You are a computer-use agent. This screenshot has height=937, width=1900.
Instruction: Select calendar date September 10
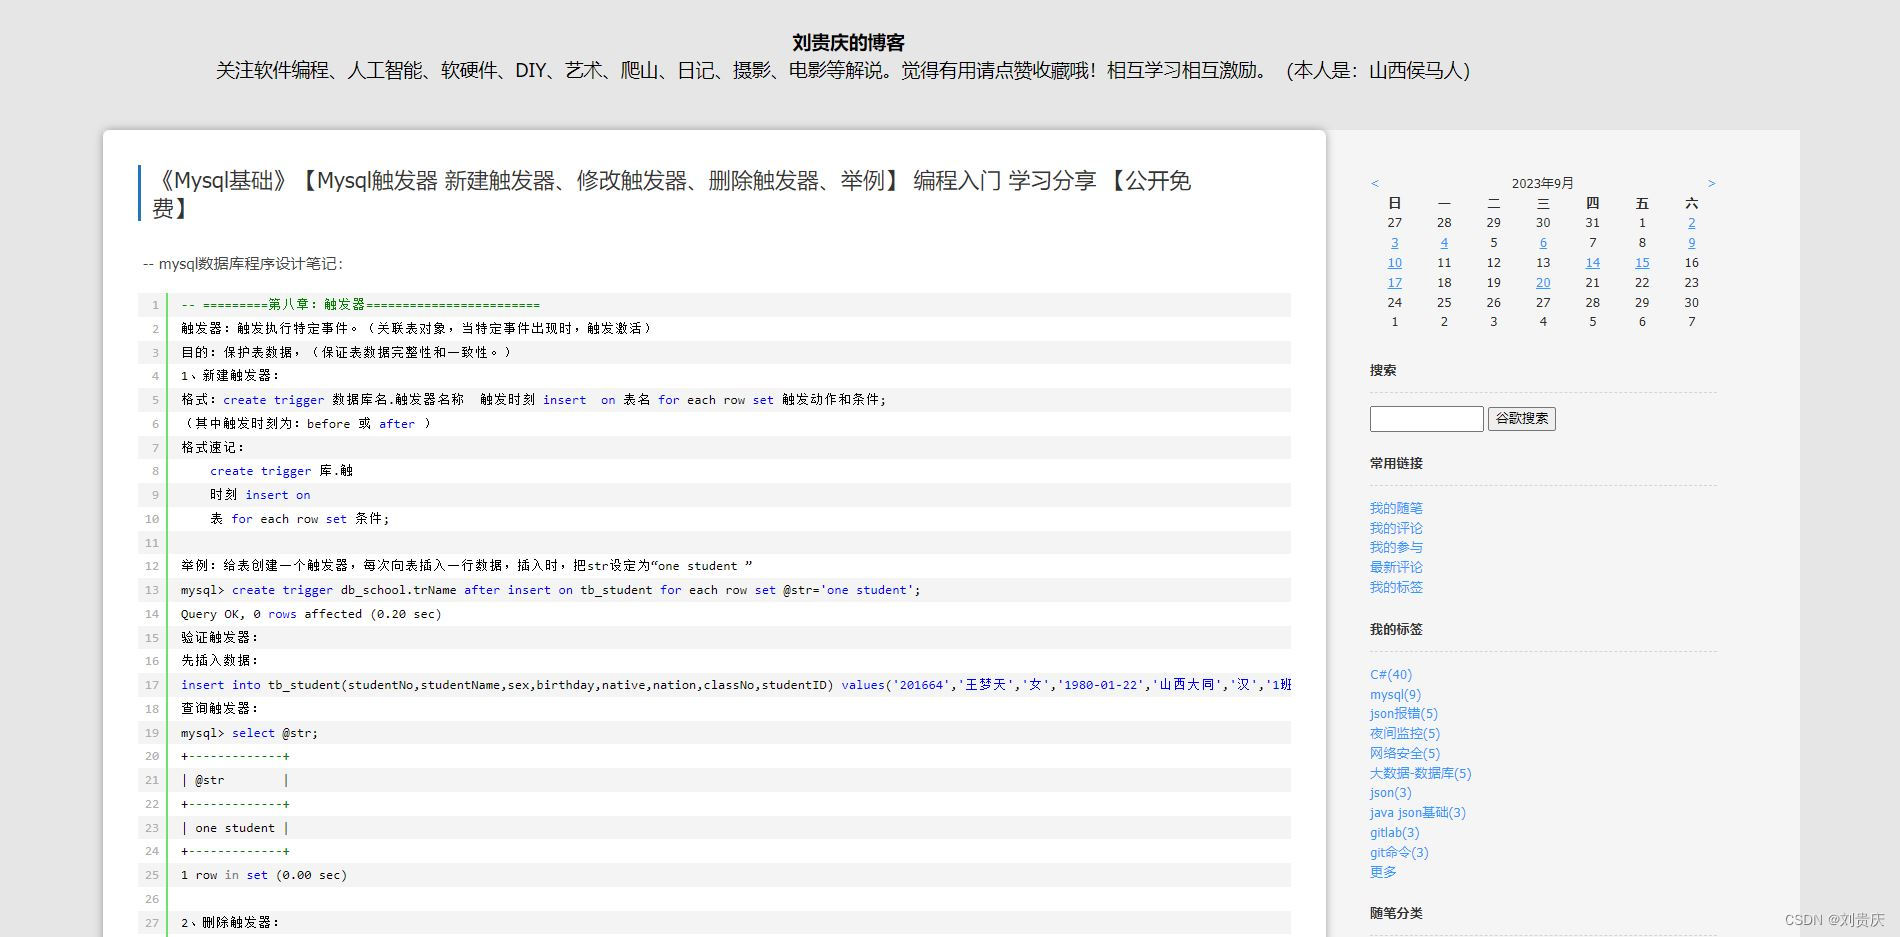[1394, 263]
